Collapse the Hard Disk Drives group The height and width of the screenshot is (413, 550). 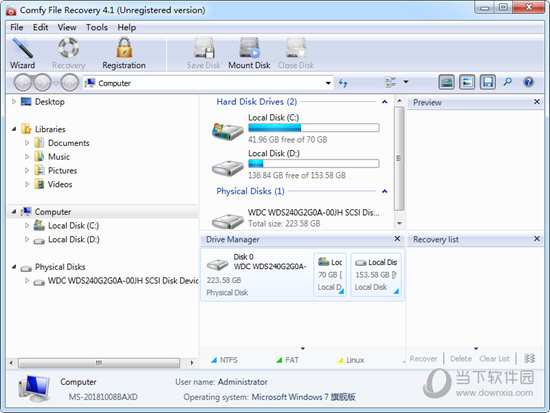point(384,102)
